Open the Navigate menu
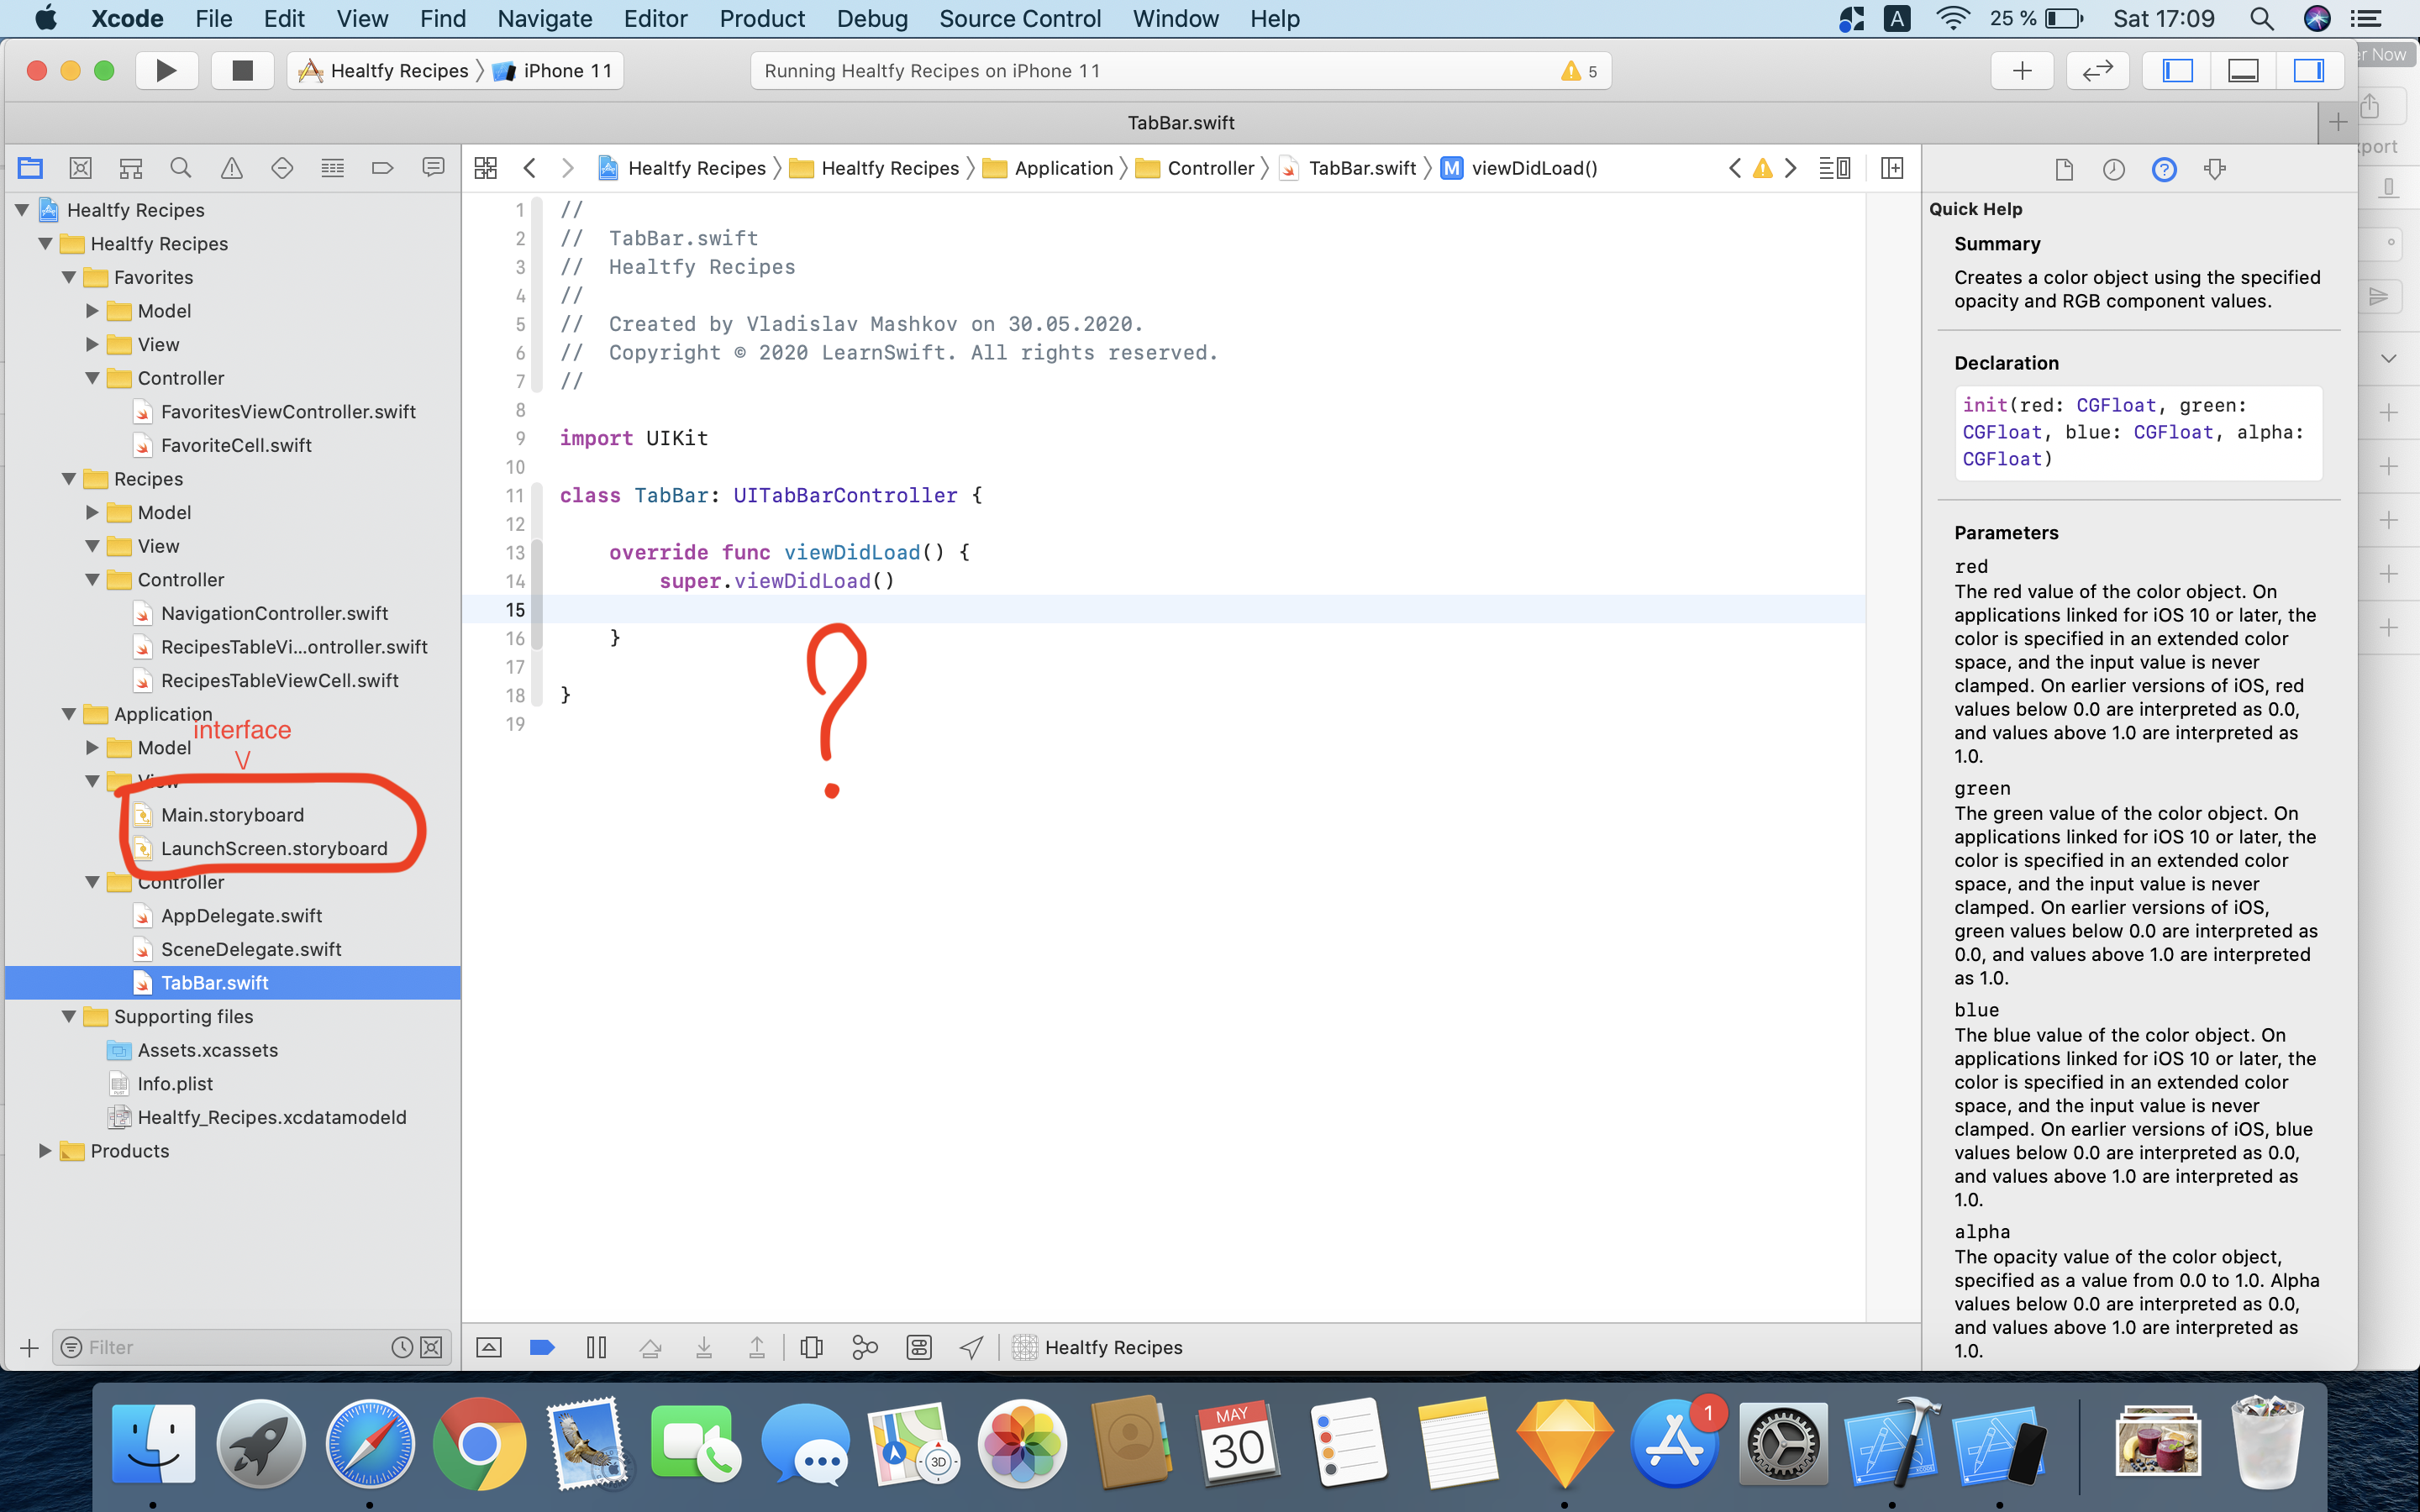The width and height of the screenshot is (2420, 1512). (545, 18)
